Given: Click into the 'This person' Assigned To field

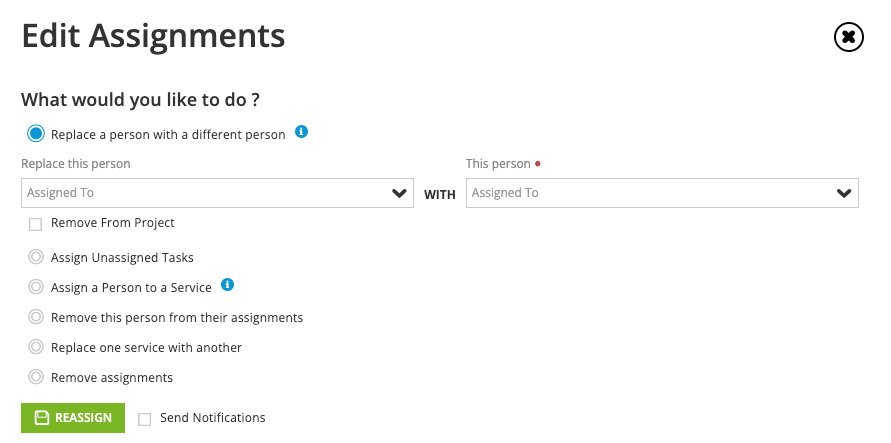Looking at the screenshot, I should [662, 193].
